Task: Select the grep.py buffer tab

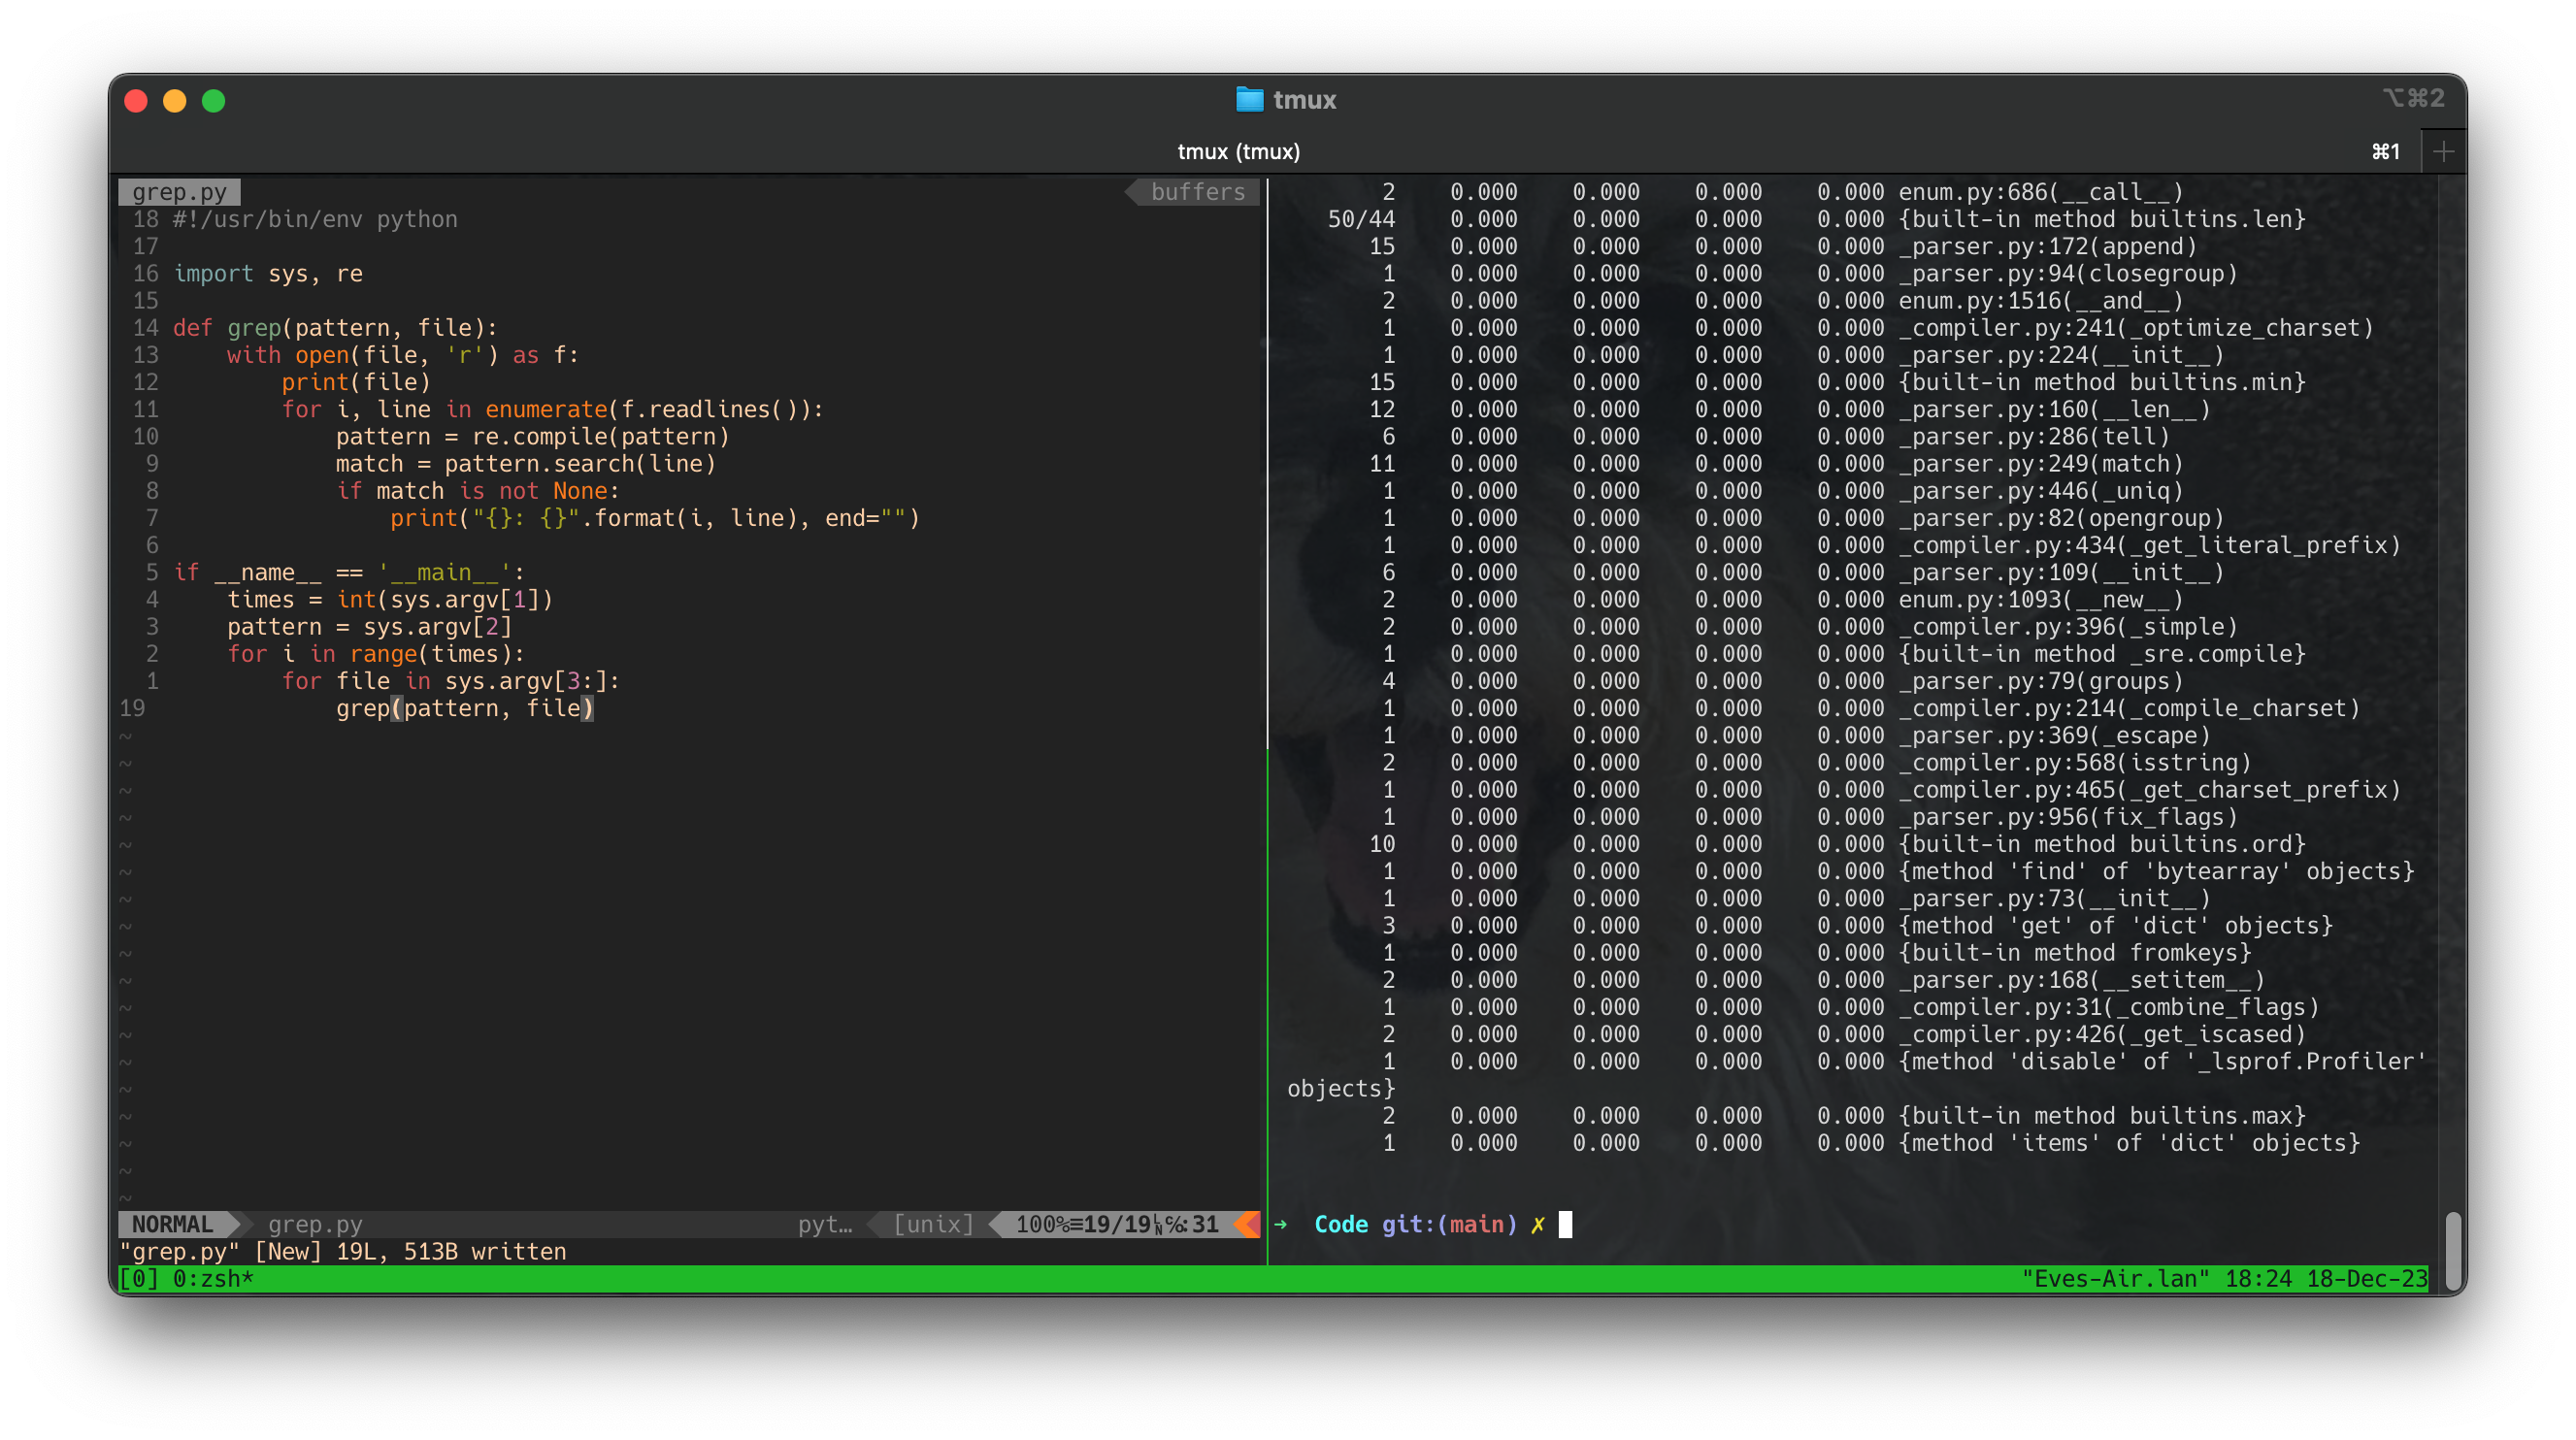Action: [x=178, y=191]
